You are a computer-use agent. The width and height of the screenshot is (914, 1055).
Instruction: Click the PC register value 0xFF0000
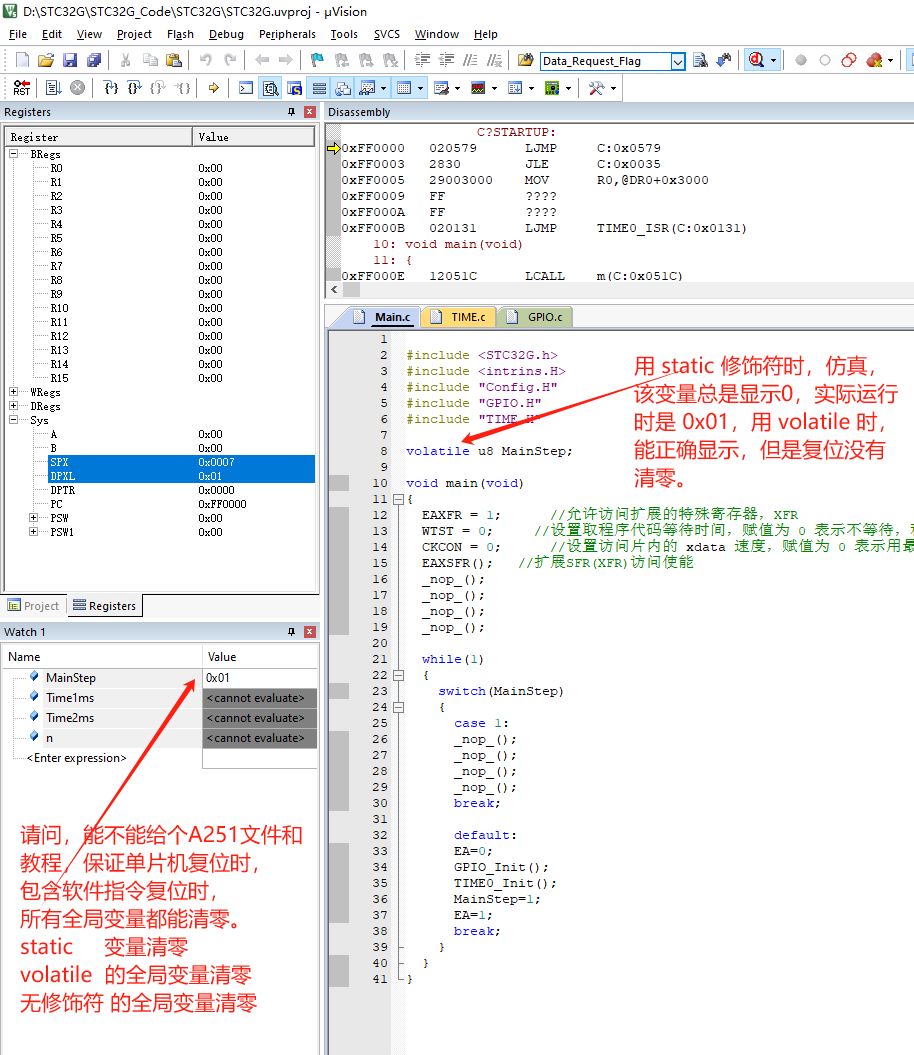pyautogui.click(x=222, y=504)
